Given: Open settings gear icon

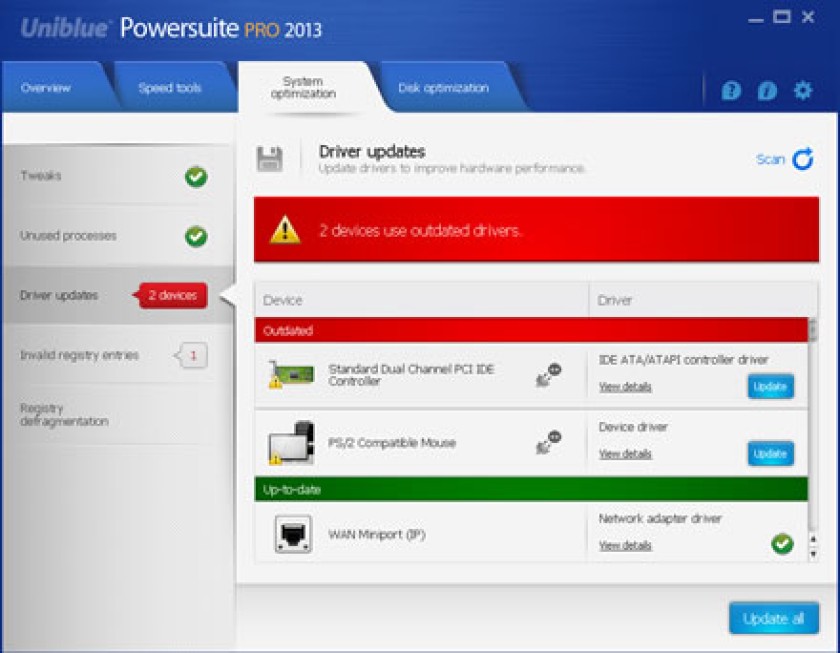Looking at the screenshot, I should point(802,90).
